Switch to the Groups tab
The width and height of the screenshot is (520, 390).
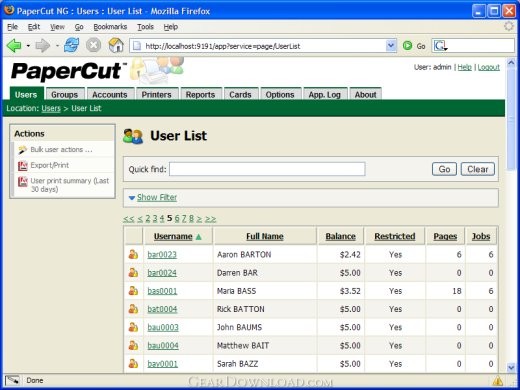tap(65, 94)
